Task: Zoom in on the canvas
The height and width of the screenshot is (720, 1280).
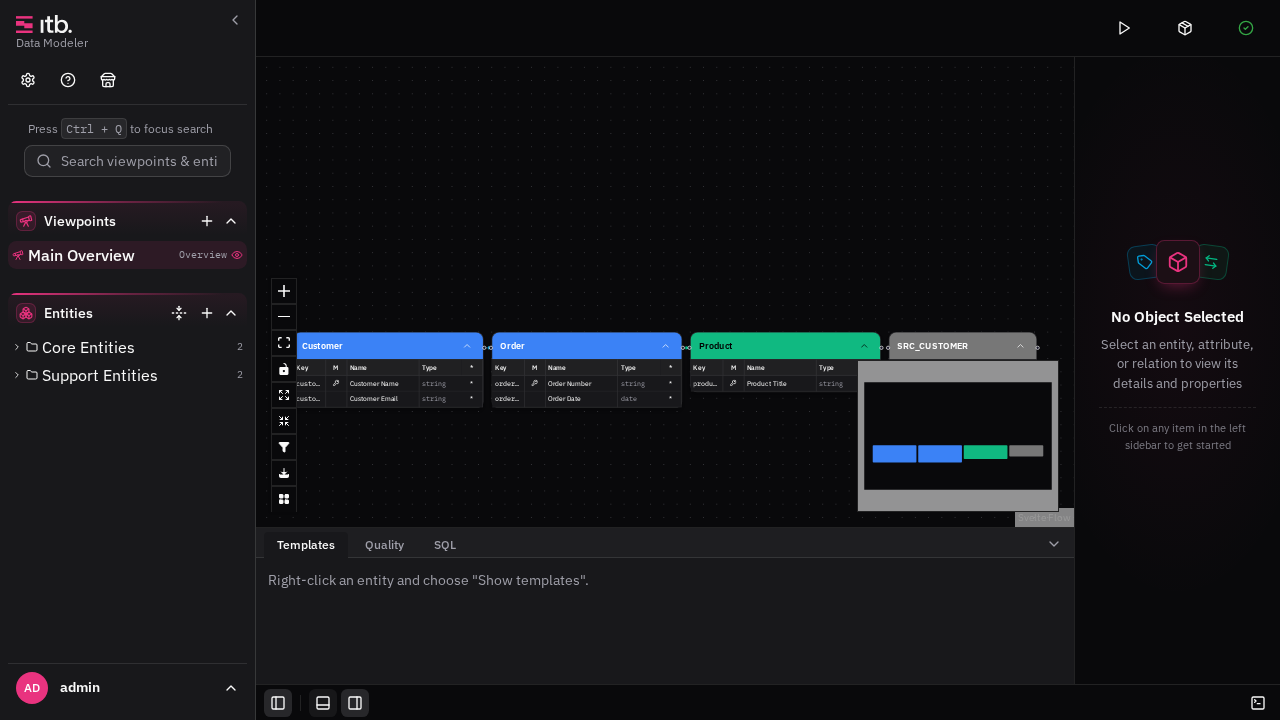Action: 284,291
